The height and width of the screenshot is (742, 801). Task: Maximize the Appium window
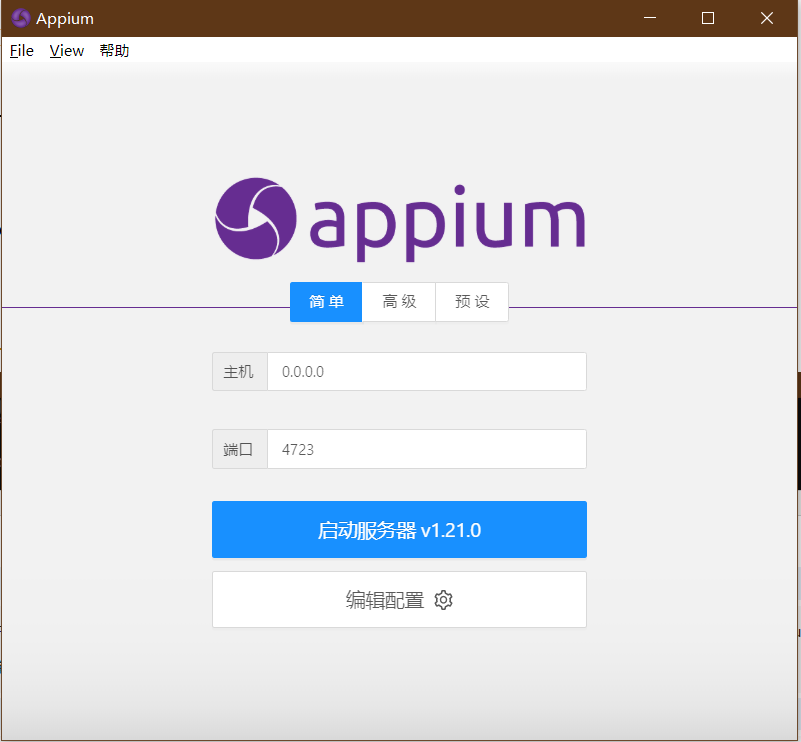click(x=708, y=18)
